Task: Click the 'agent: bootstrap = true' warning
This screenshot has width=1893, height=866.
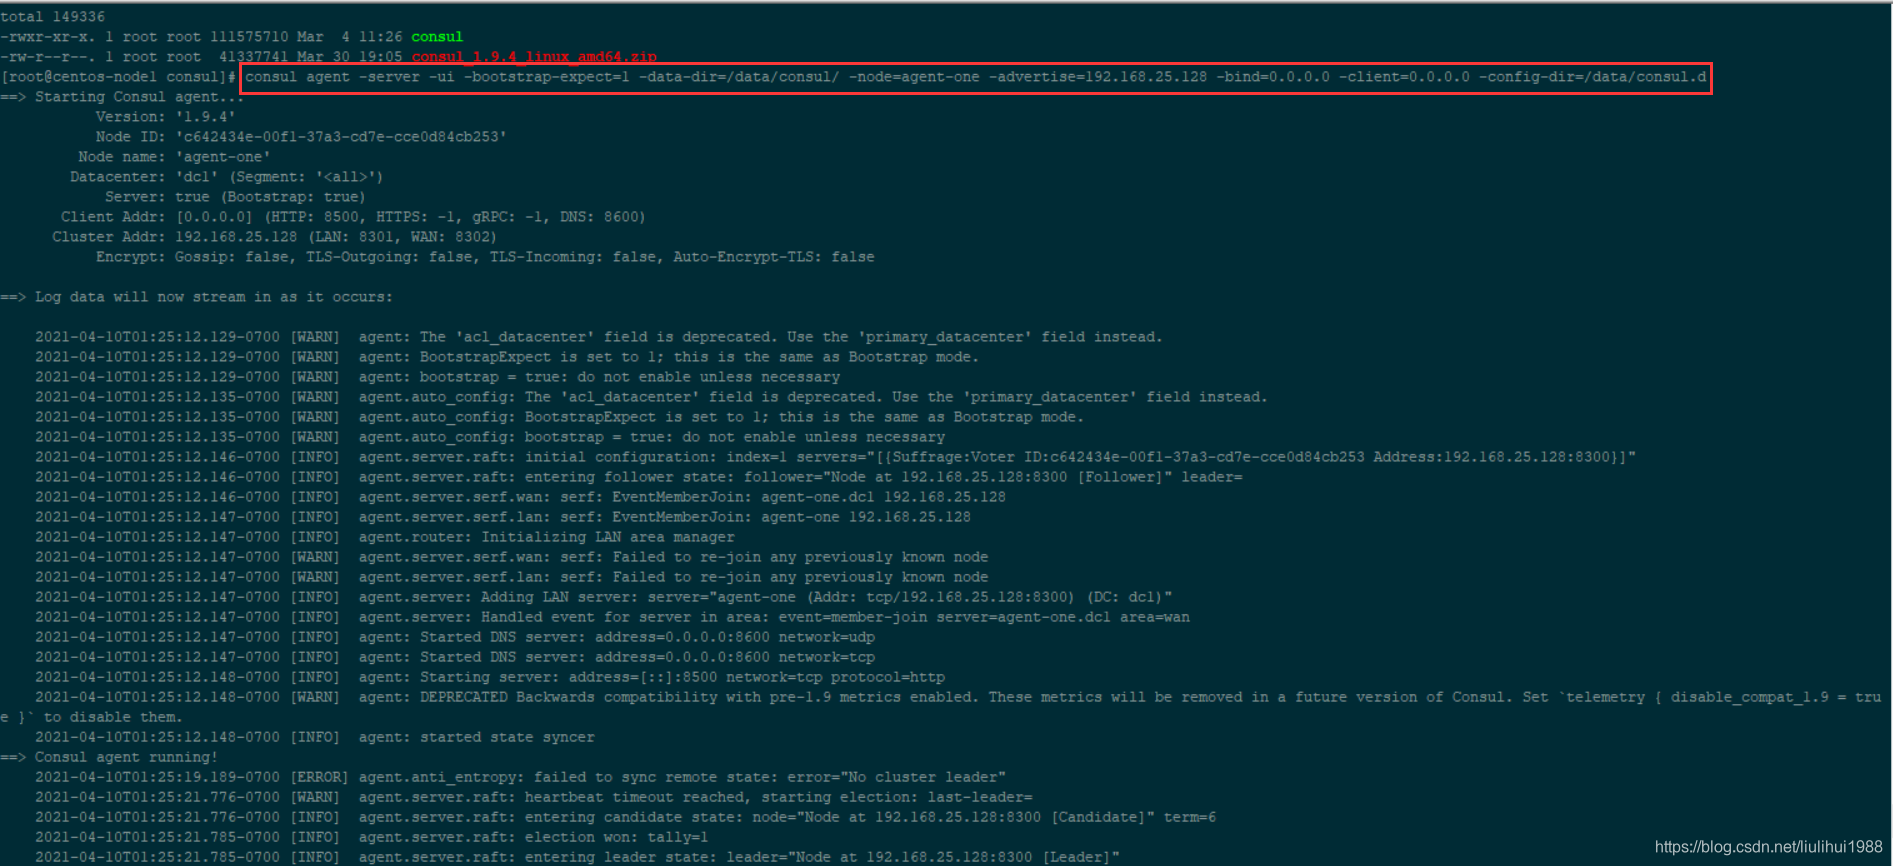Action: 437,377
